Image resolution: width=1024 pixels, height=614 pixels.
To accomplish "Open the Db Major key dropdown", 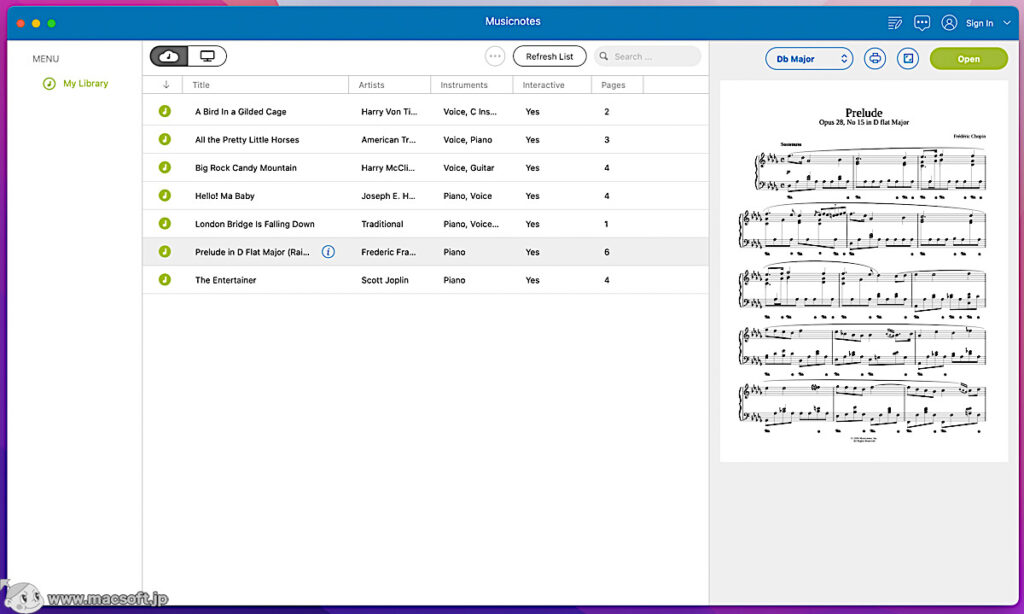I will [x=809, y=58].
